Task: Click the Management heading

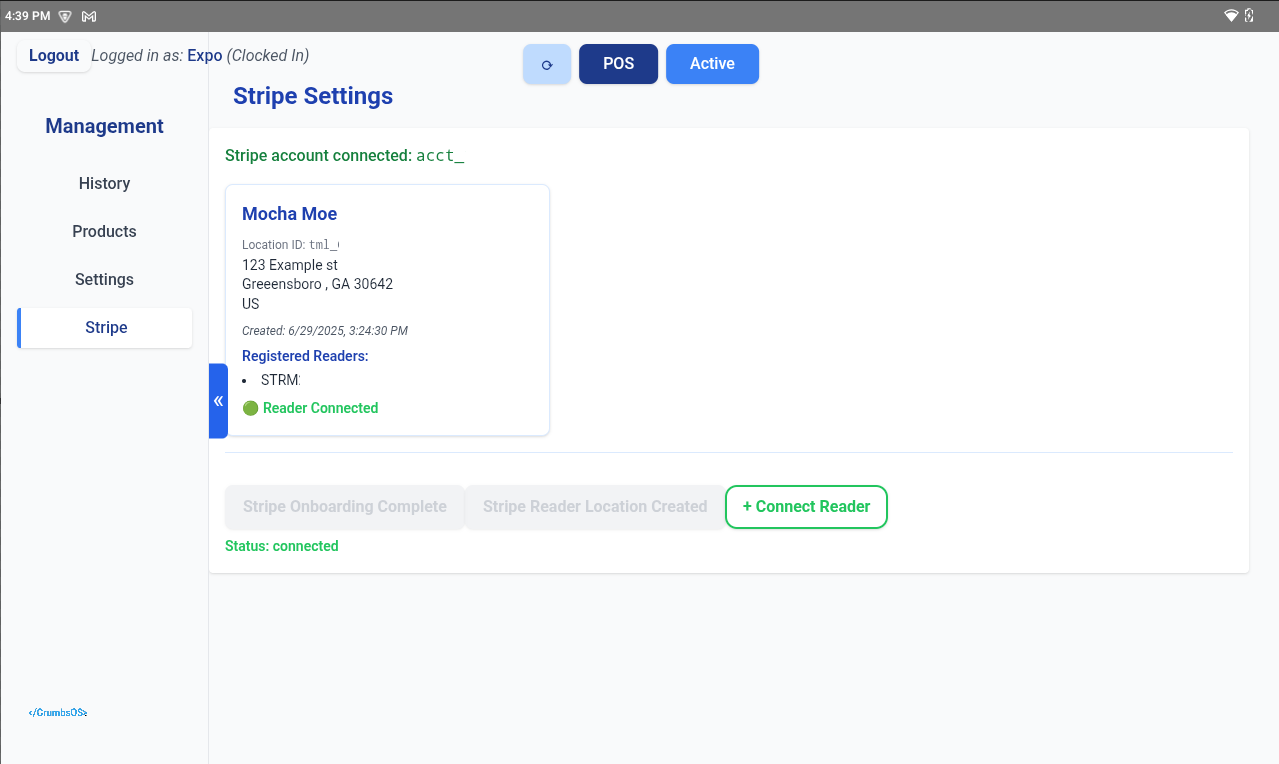Action: tap(105, 126)
